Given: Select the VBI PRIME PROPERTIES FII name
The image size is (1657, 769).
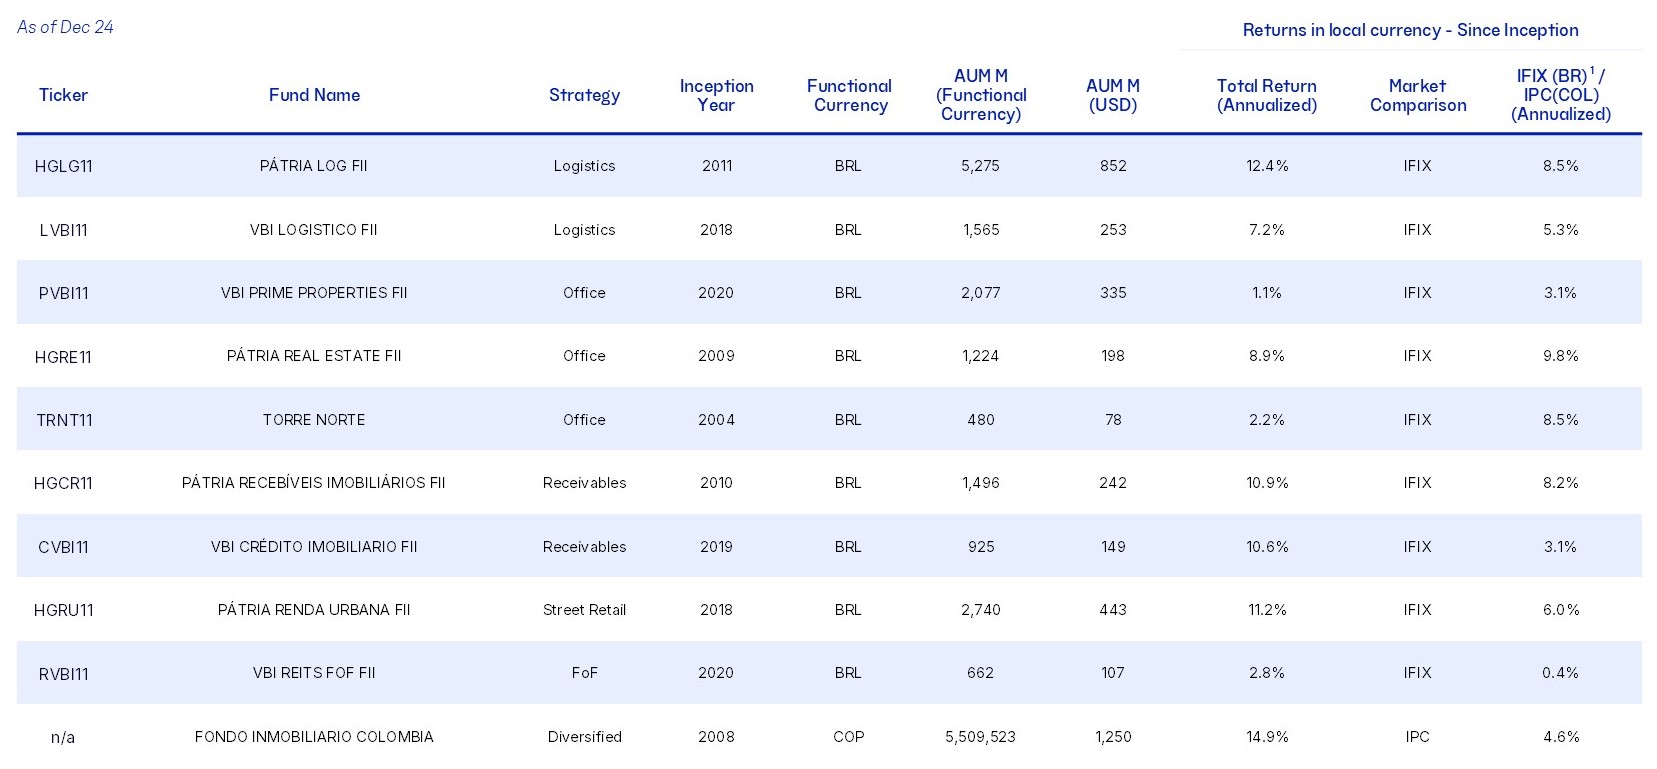Looking at the screenshot, I should [314, 293].
